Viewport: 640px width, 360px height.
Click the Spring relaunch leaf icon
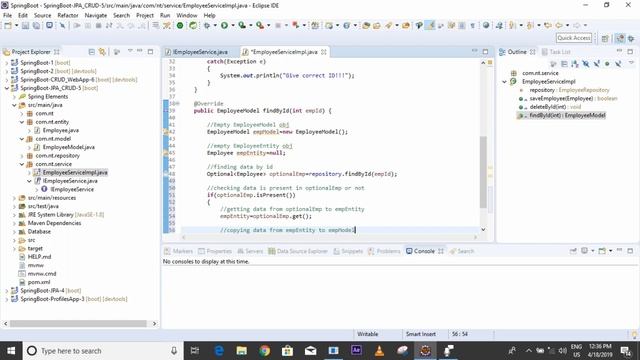coord(193,25)
